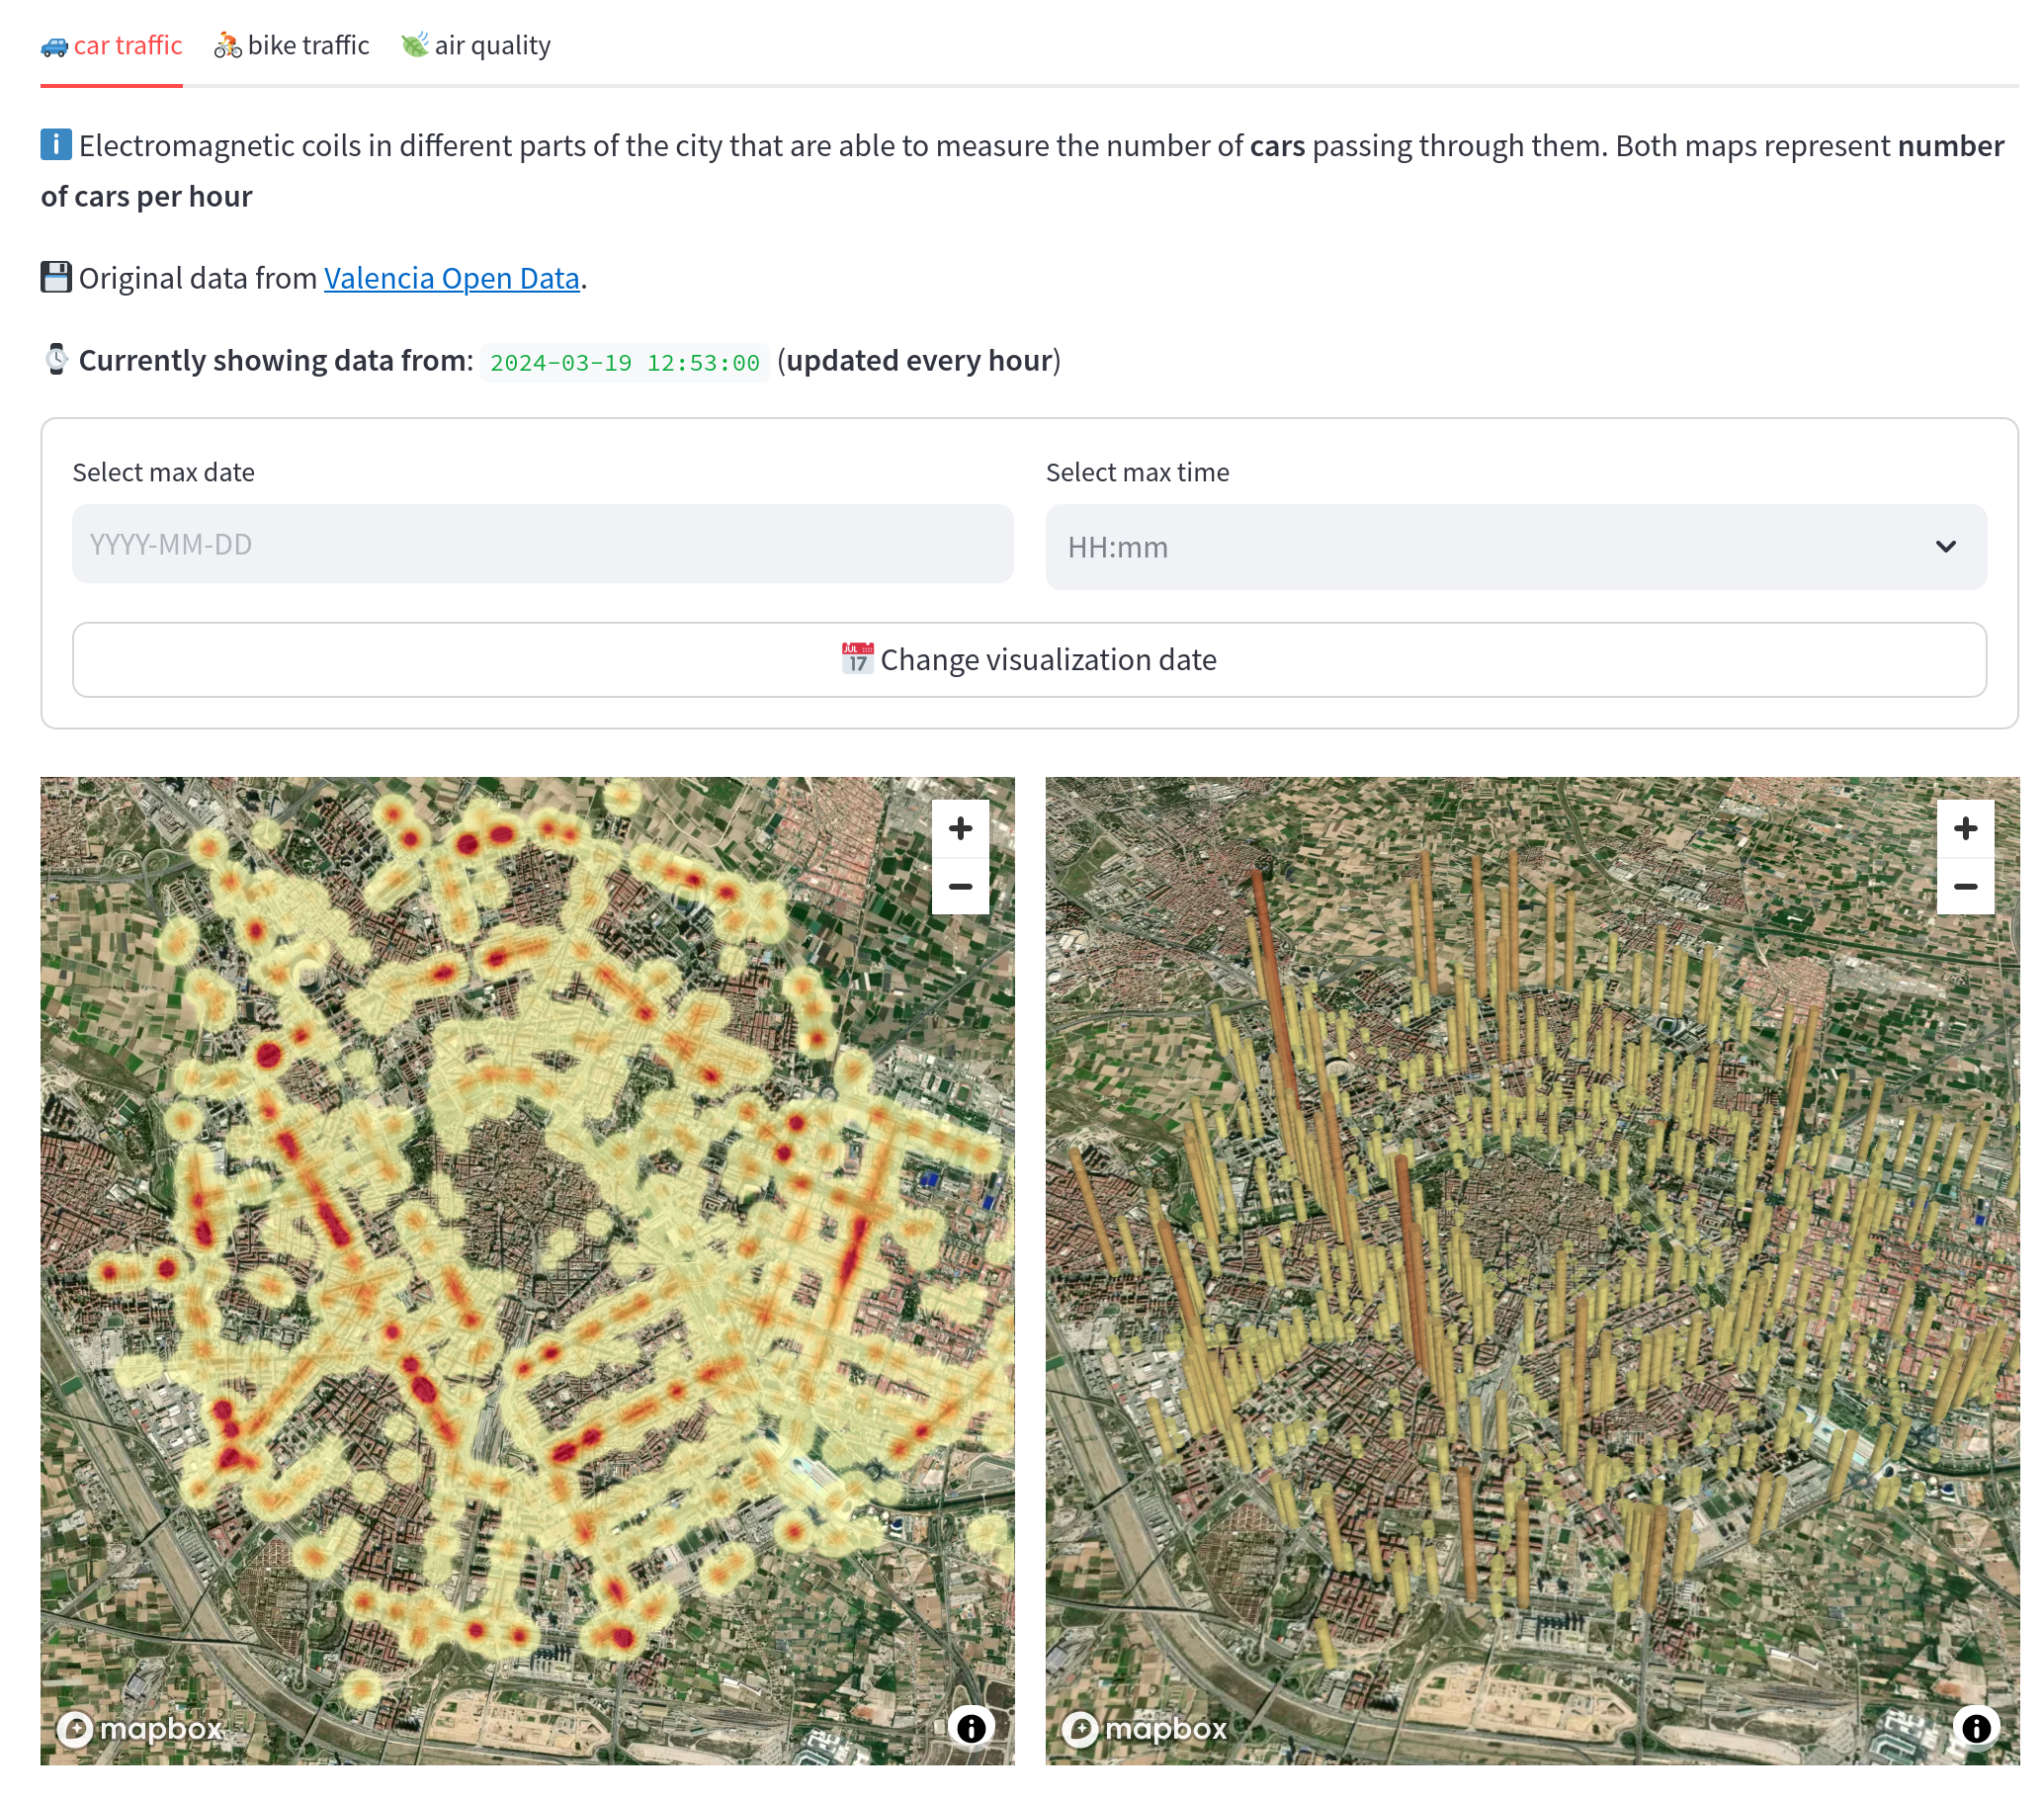Switch to the air quality tab
This screenshot has height=1799, width=2044.
[x=476, y=46]
